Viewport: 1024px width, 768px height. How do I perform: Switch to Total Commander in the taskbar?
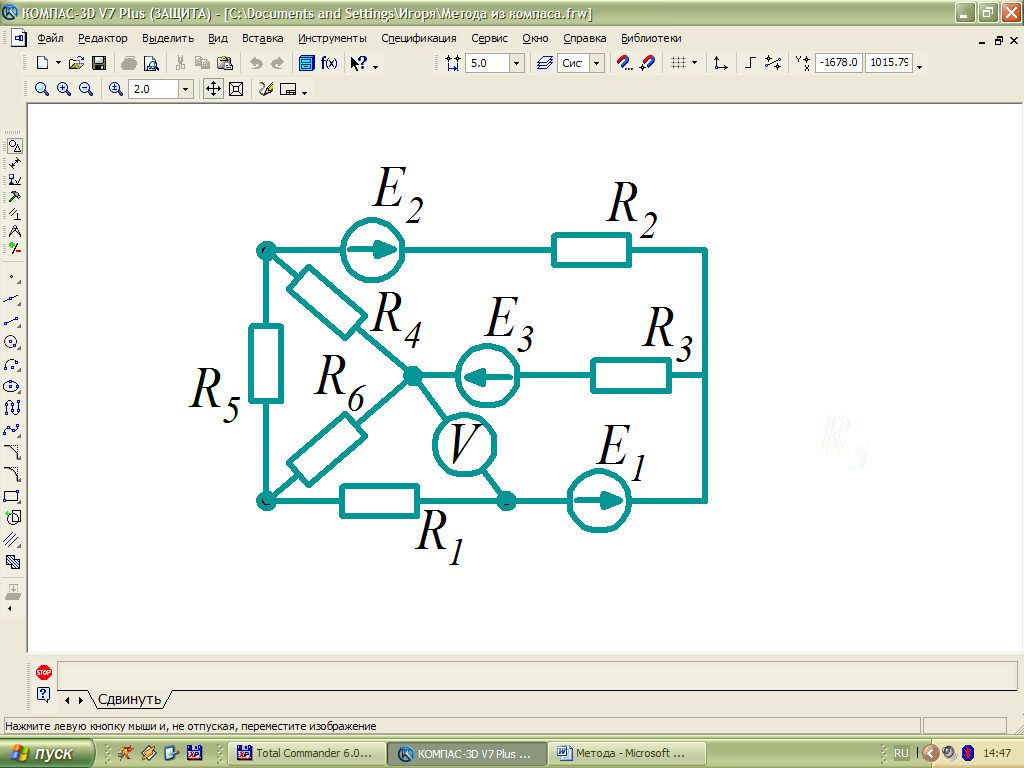point(304,753)
